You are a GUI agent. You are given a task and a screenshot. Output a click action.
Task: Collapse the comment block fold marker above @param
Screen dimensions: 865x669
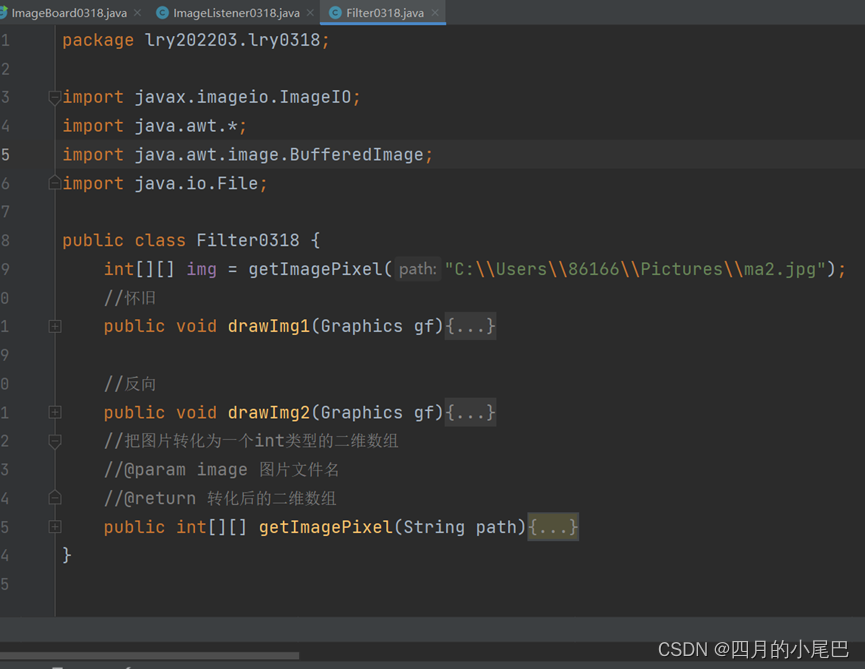[x=55, y=441]
